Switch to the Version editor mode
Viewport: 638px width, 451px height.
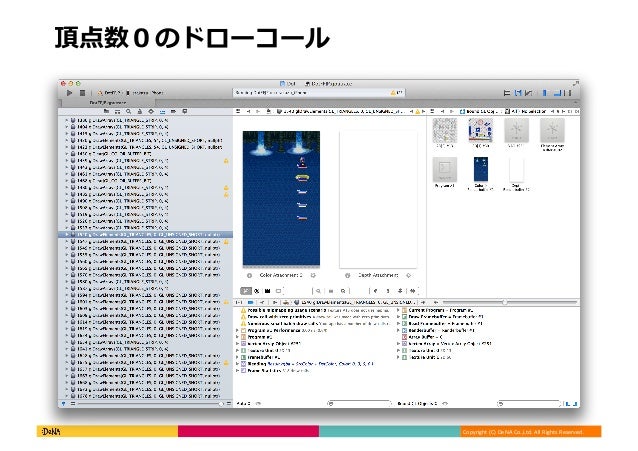tap(529, 93)
